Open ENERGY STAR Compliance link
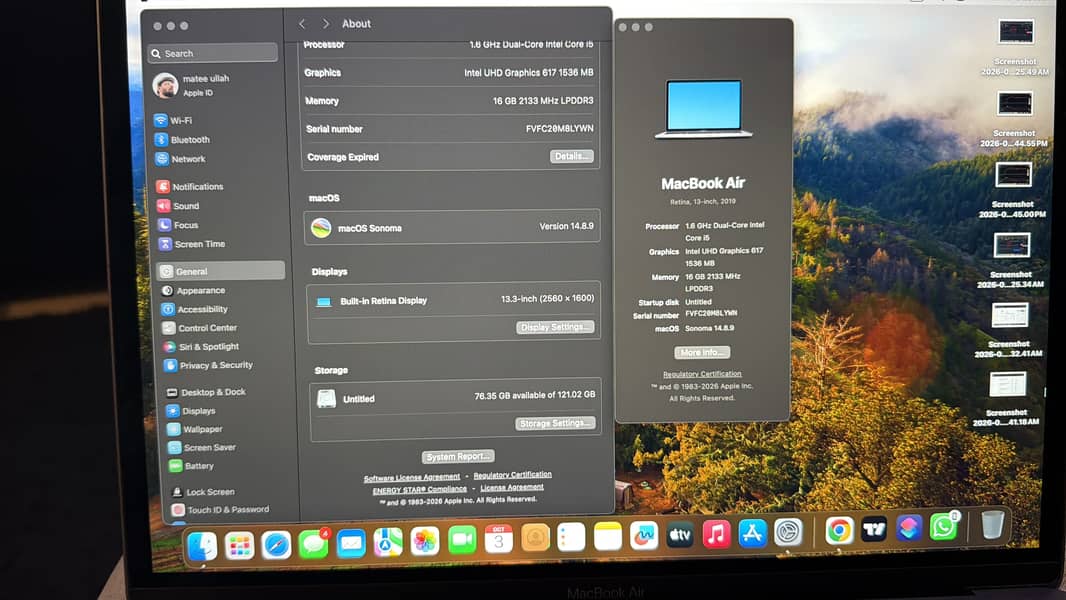The height and width of the screenshot is (600, 1066). [419, 489]
